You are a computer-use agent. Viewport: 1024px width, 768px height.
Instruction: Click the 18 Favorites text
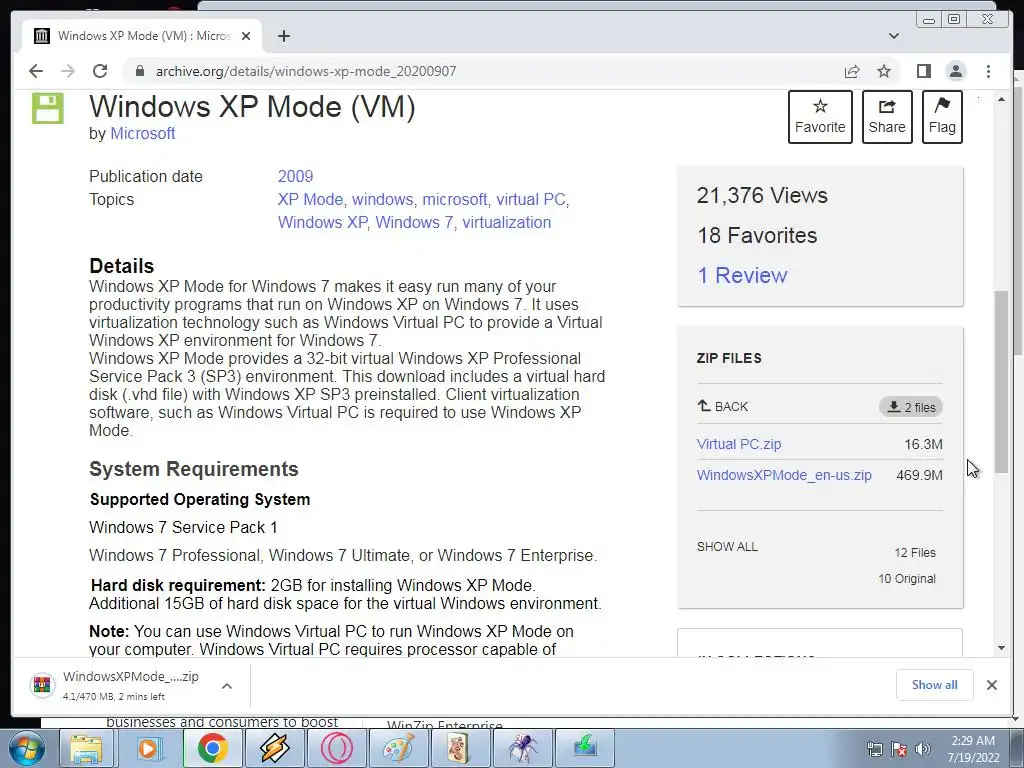757,235
